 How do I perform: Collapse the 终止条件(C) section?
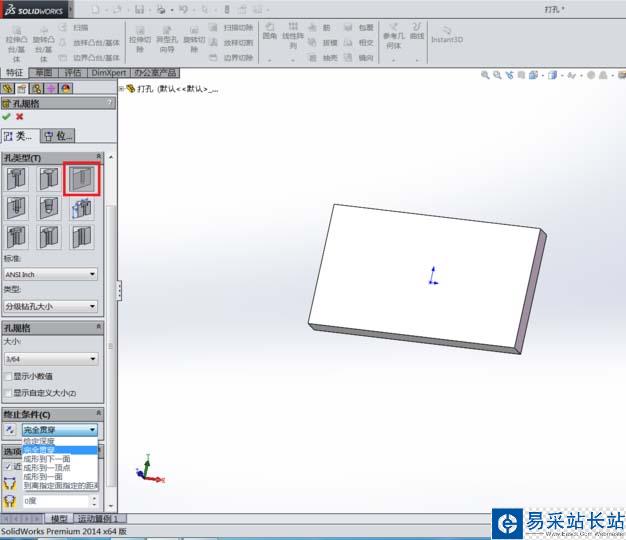pos(99,413)
